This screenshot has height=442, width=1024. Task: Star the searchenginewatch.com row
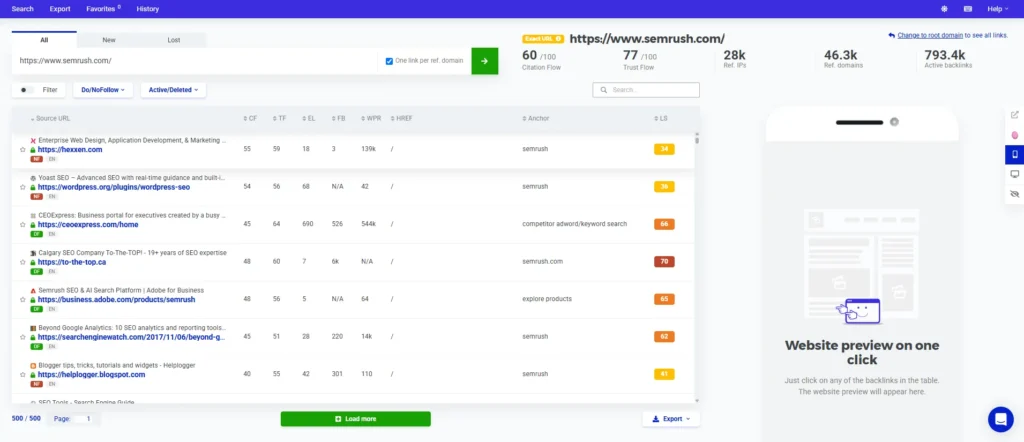(23, 338)
